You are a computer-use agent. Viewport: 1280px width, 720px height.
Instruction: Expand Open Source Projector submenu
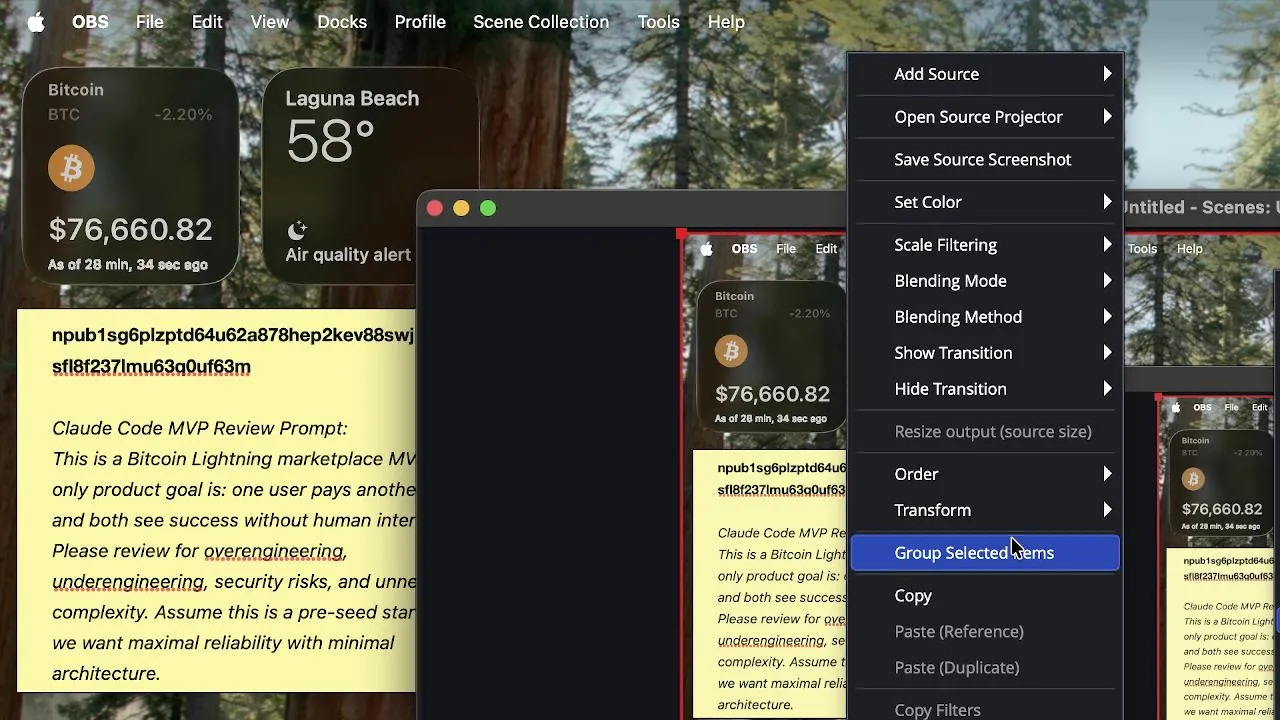point(985,117)
